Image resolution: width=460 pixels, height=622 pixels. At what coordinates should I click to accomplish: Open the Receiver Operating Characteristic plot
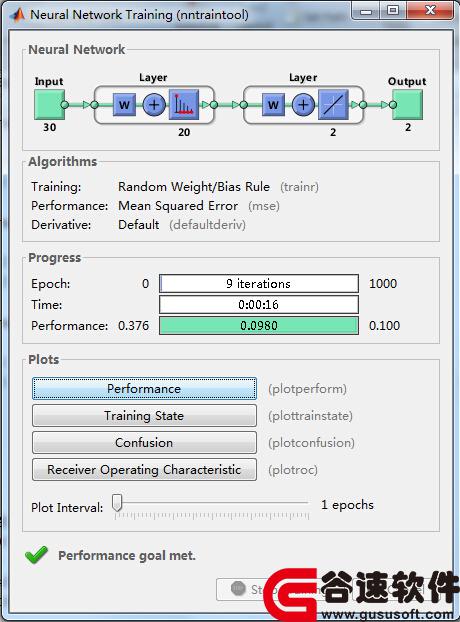[144, 470]
